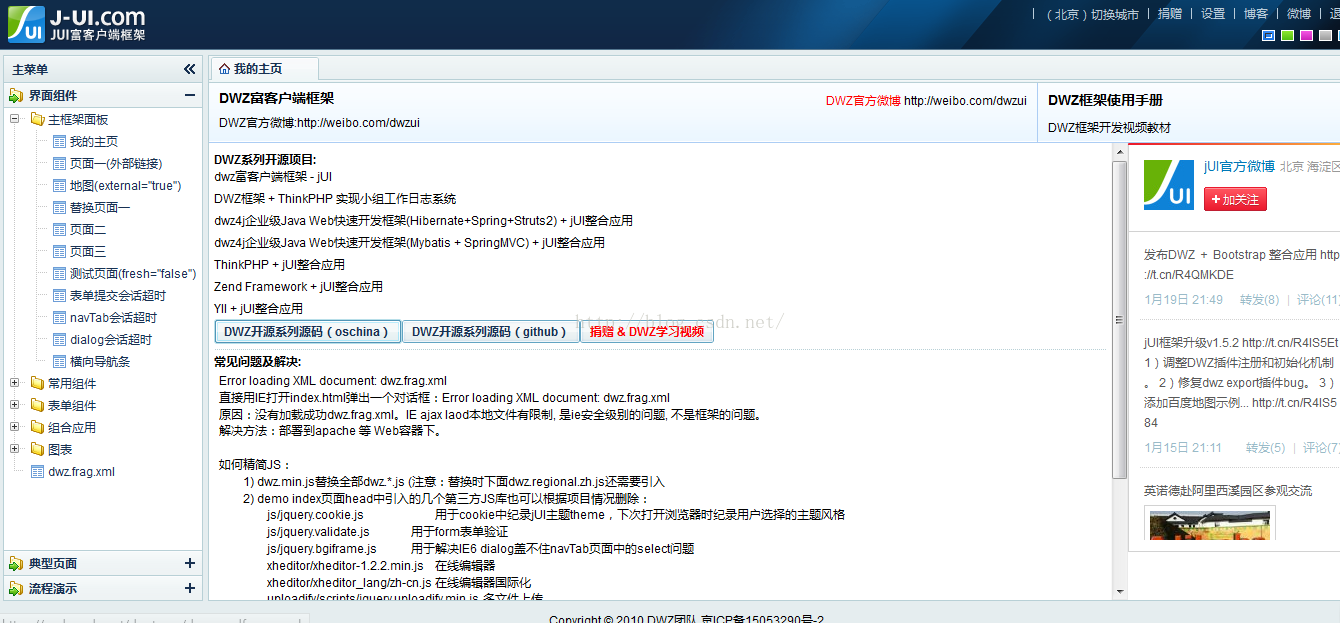The image size is (1340, 623).
Task: Click the jUI logo thumbnail in the weibo panel
Action: (1168, 184)
